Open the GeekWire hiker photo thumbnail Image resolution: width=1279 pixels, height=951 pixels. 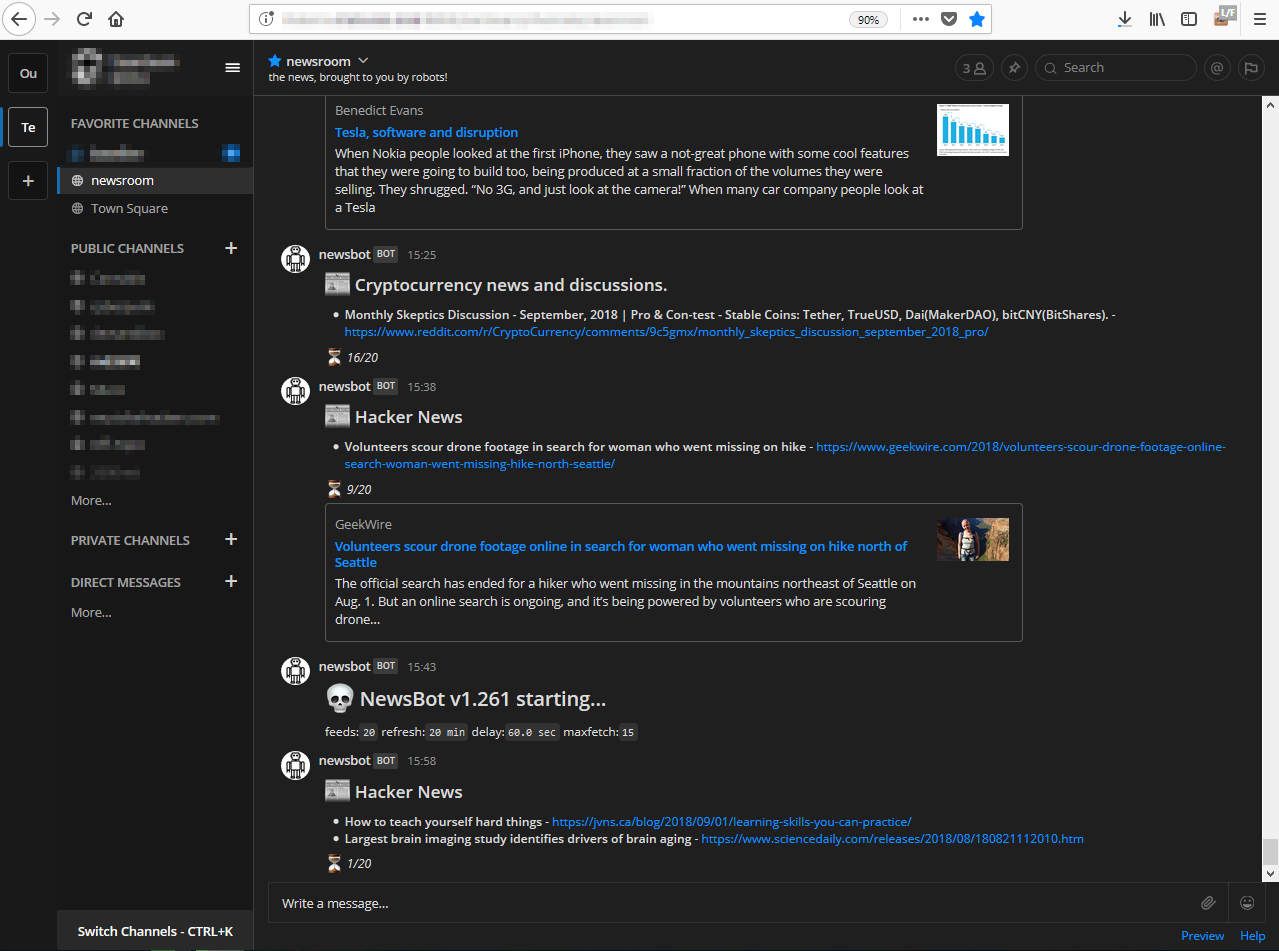click(x=972, y=539)
